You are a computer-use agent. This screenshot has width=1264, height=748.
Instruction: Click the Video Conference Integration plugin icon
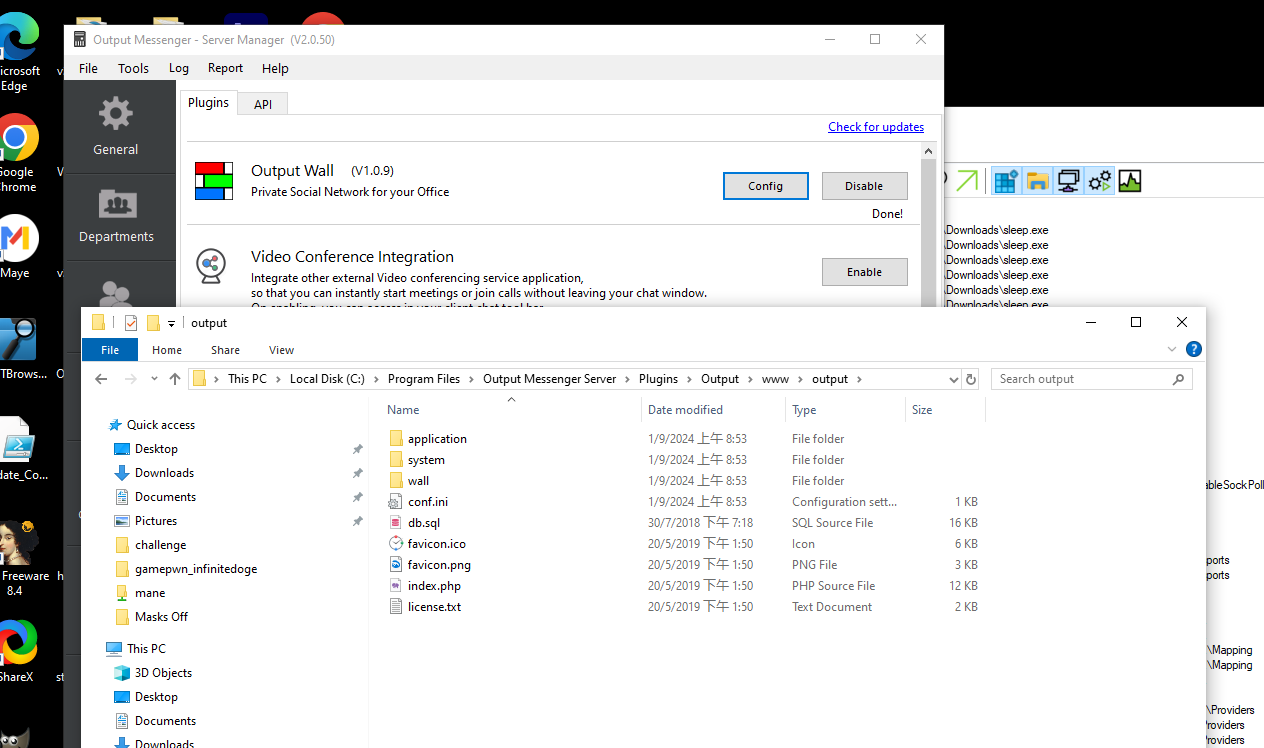(x=210, y=266)
